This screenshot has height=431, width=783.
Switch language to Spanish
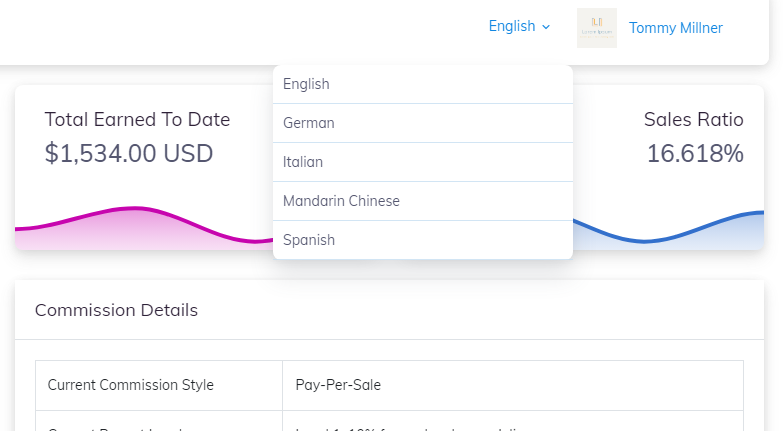(423, 240)
